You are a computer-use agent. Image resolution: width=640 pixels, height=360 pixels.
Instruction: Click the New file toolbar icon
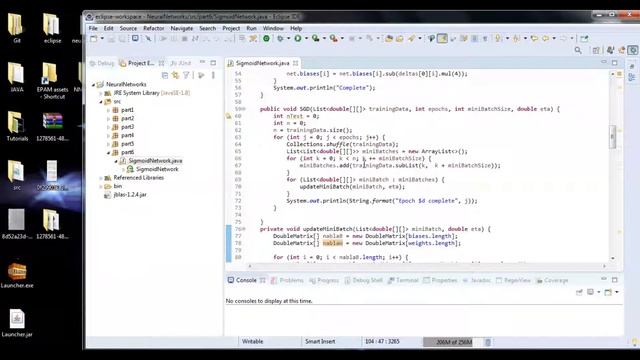[x=94, y=39]
